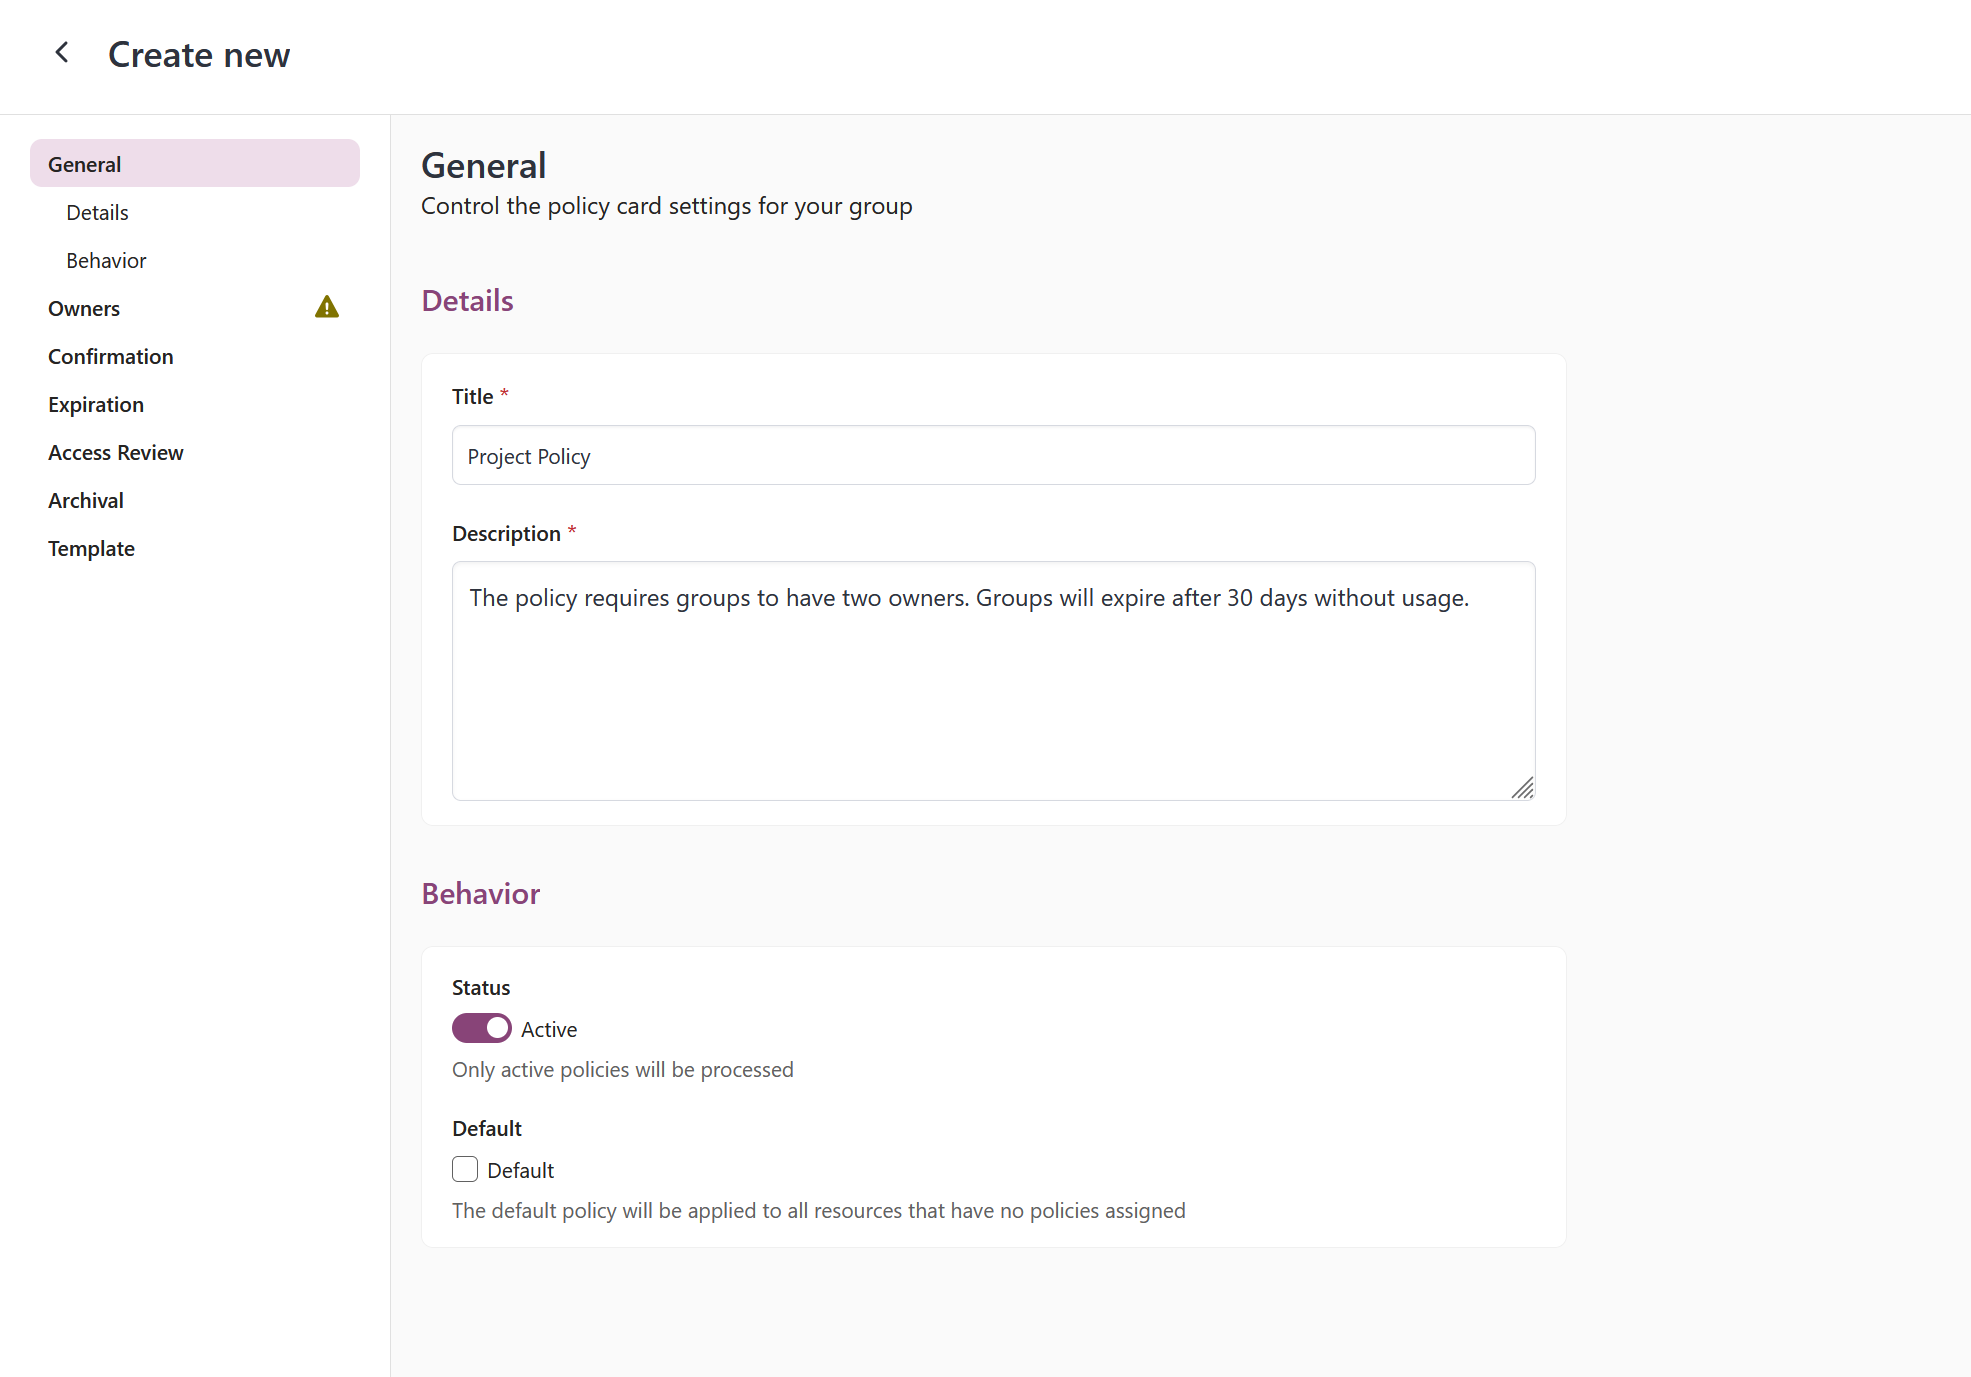Select Access Review in sidebar

(115, 452)
